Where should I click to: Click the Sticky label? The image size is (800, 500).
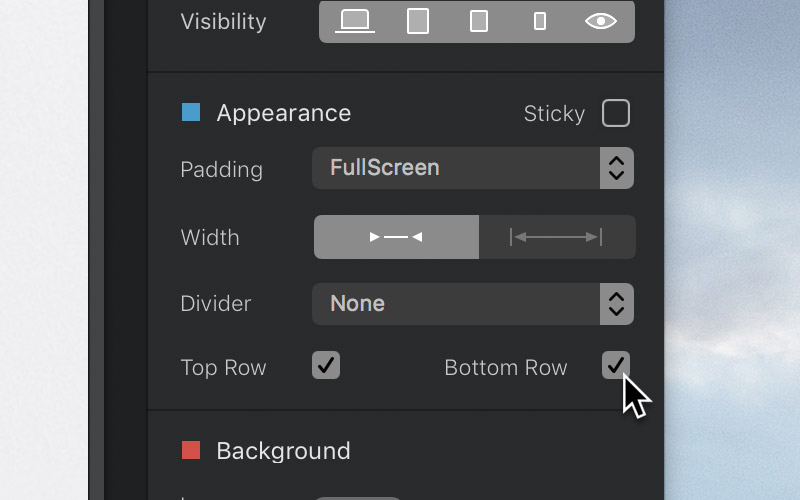554,114
